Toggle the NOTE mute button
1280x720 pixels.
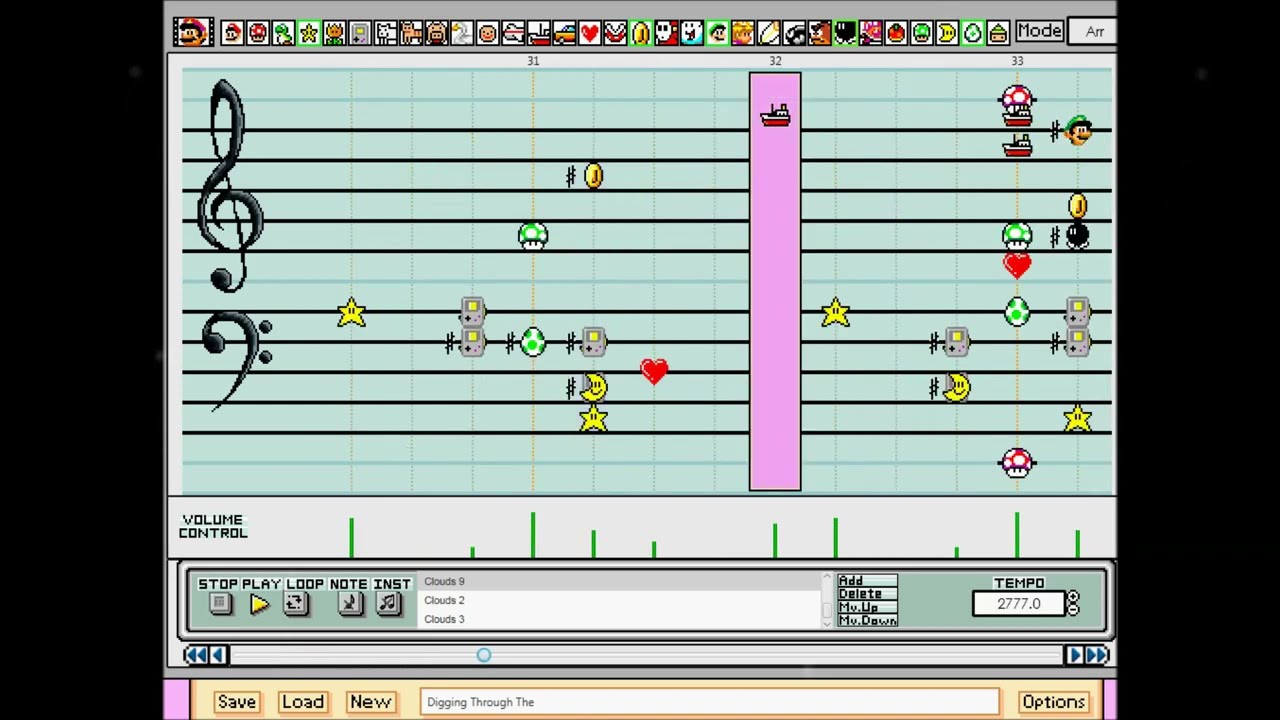(349, 603)
